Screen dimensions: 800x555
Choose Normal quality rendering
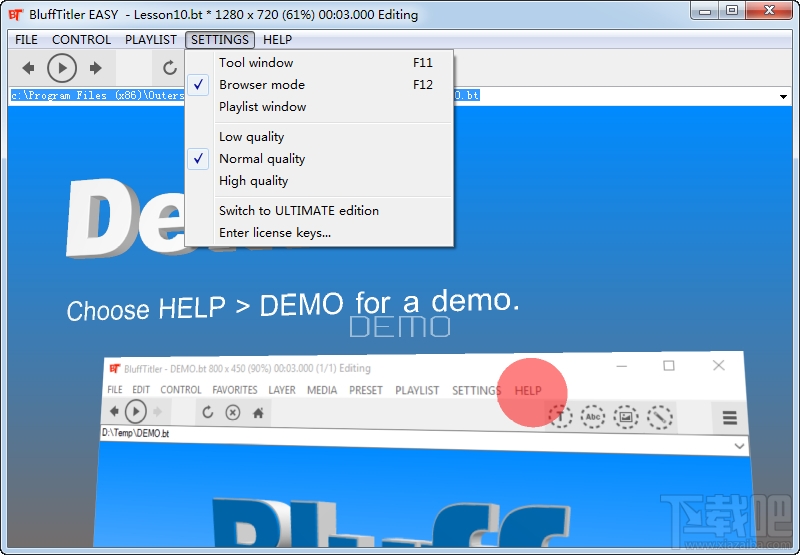point(319,159)
